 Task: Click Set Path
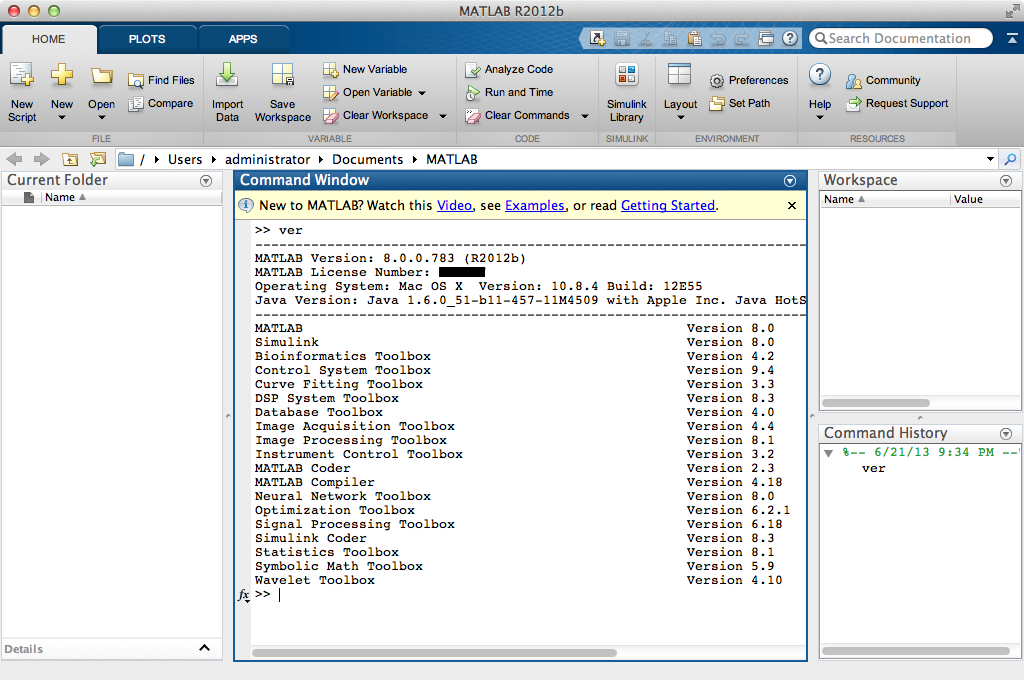click(740, 103)
